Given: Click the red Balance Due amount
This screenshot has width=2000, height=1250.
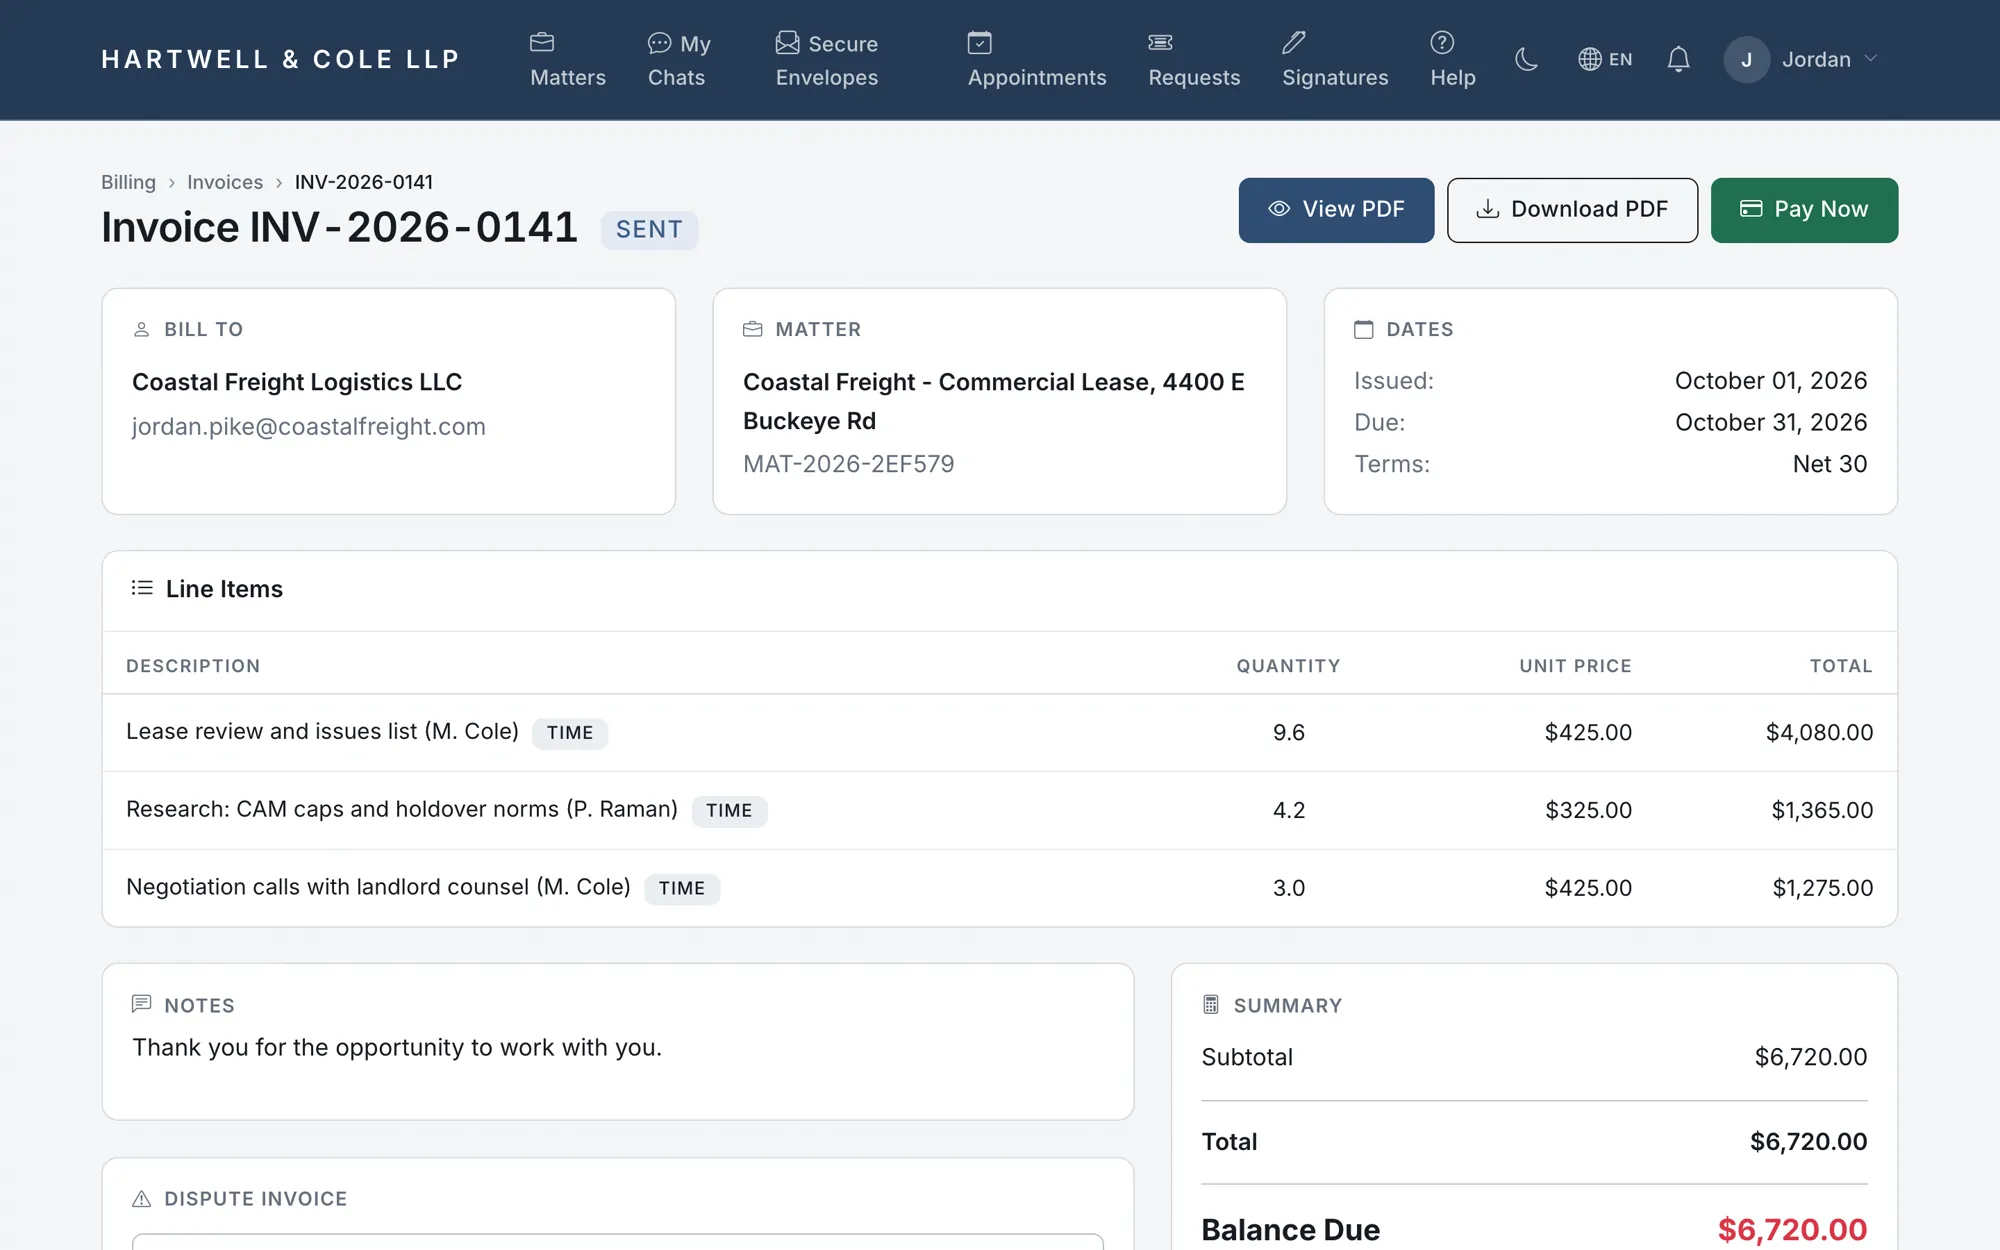Looking at the screenshot, I should click(1792, 1229).
